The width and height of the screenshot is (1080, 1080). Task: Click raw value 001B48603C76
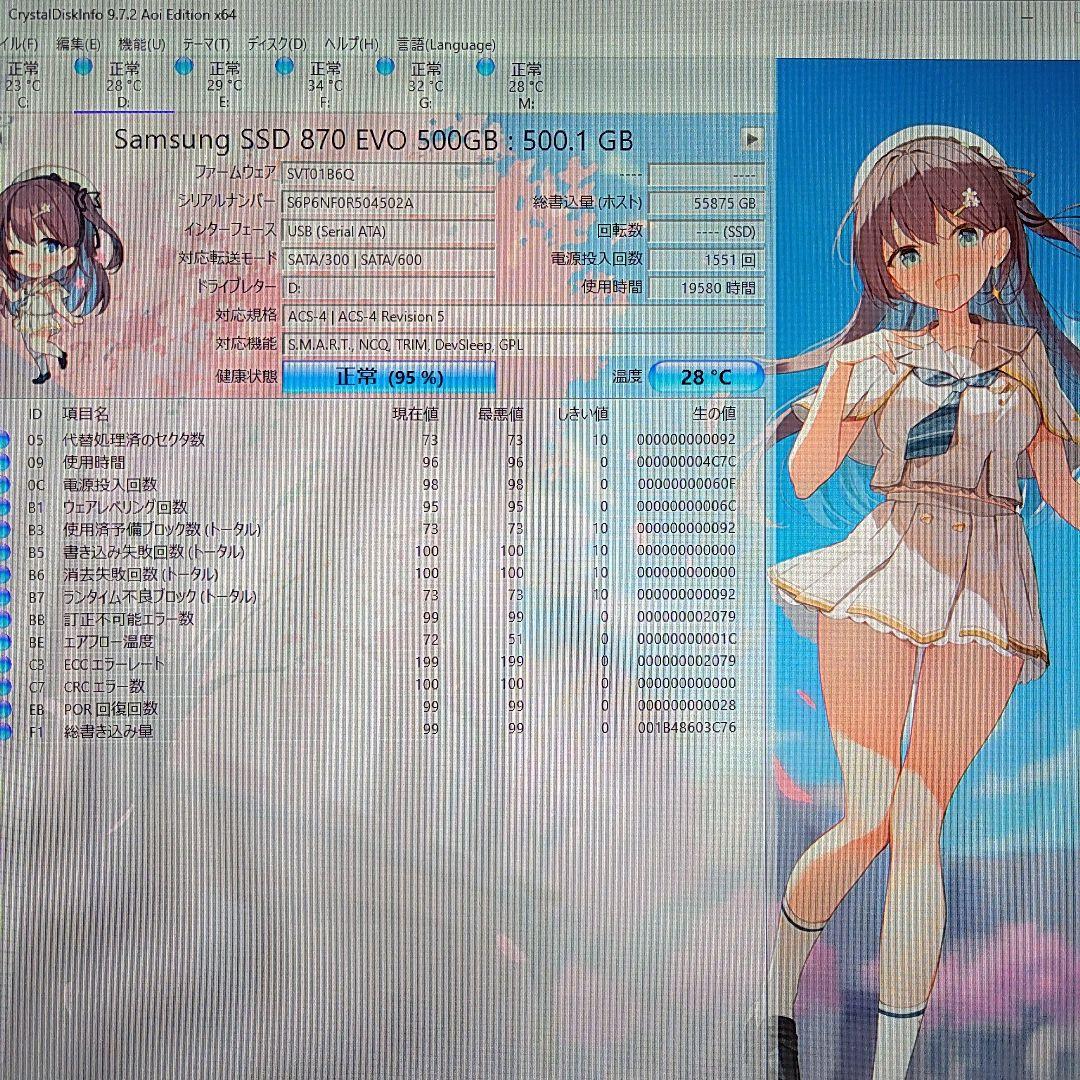point(687,728)
